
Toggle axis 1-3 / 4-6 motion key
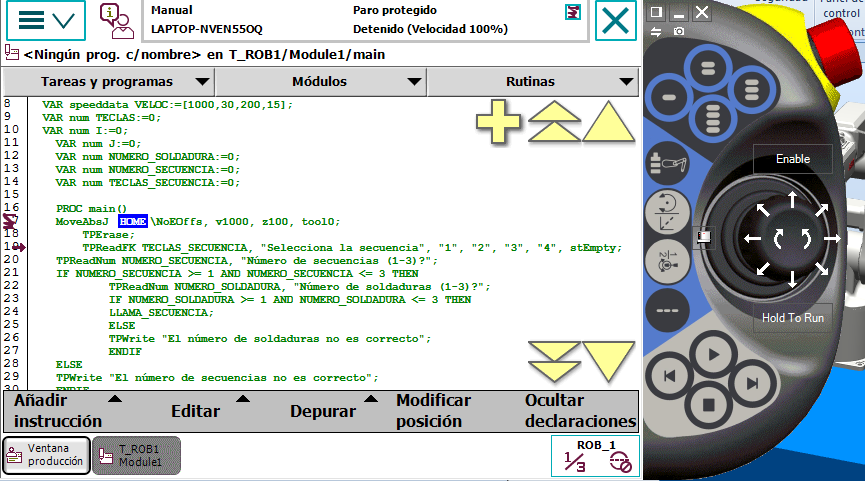[x=668, y=260]
